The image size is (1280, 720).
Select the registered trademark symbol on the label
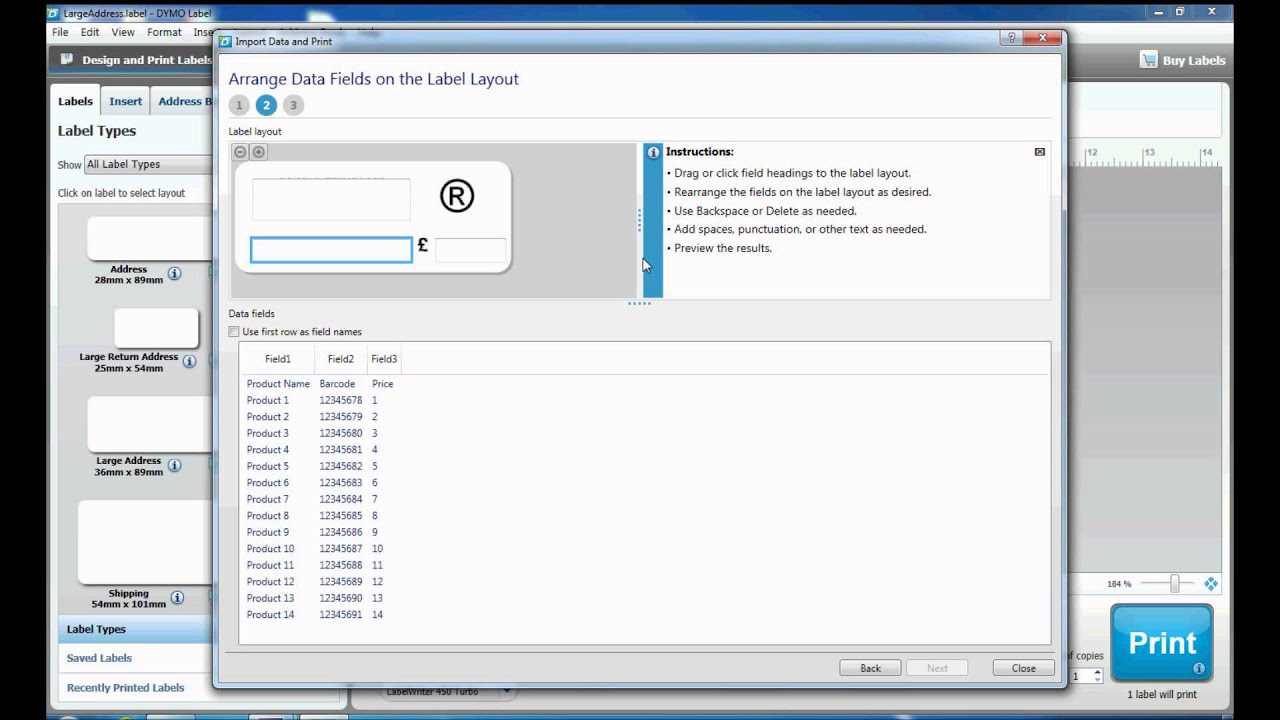click(457, 196)
